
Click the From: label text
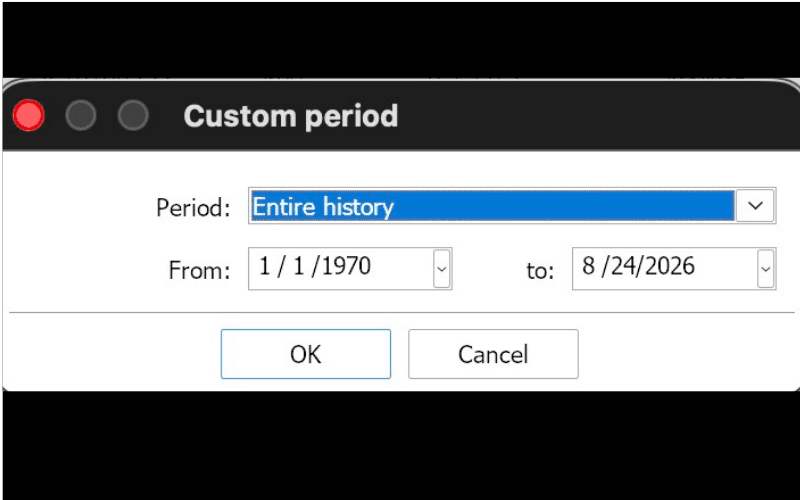(x=199, y=270)
